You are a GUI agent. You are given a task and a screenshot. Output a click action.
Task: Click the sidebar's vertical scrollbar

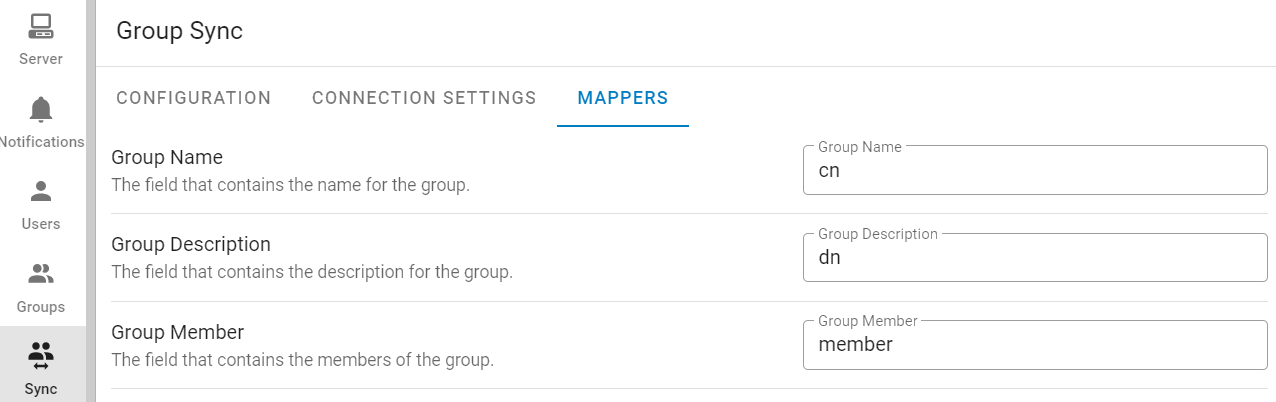(90, 200)
